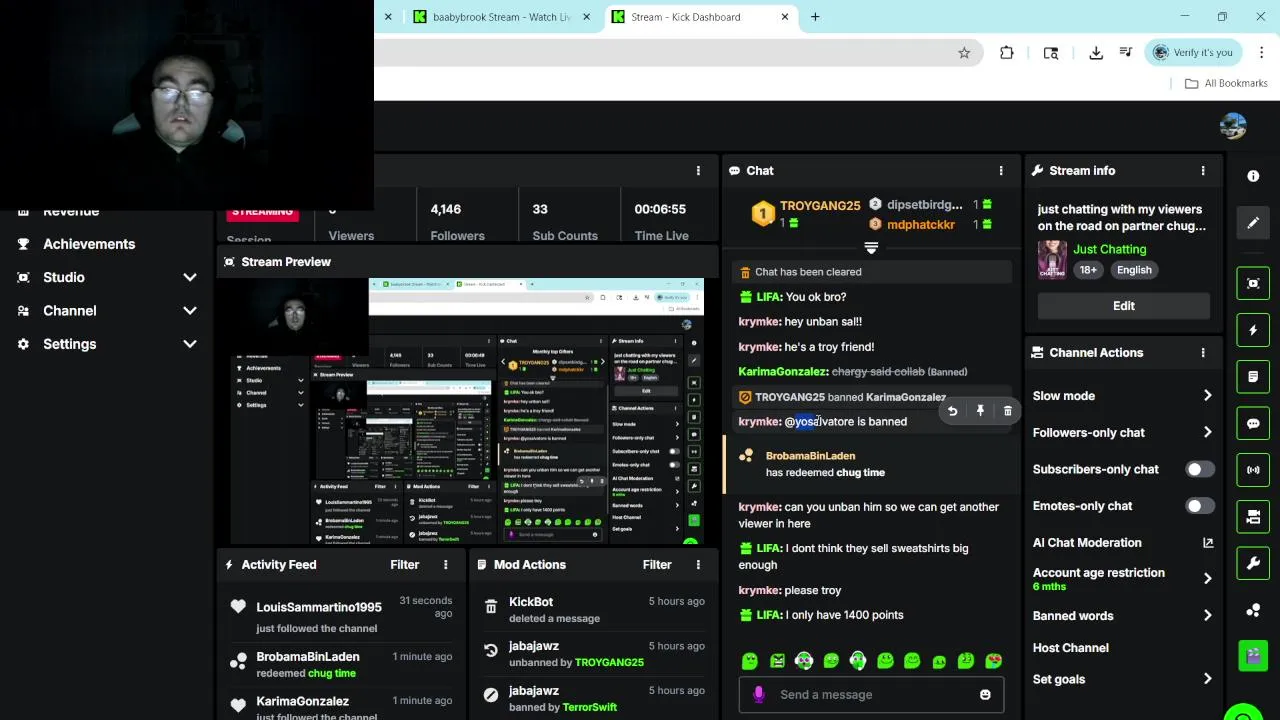Open All Bookmarks folder
Viewport: 1280px width, 720px height.
click(1226, 83)
